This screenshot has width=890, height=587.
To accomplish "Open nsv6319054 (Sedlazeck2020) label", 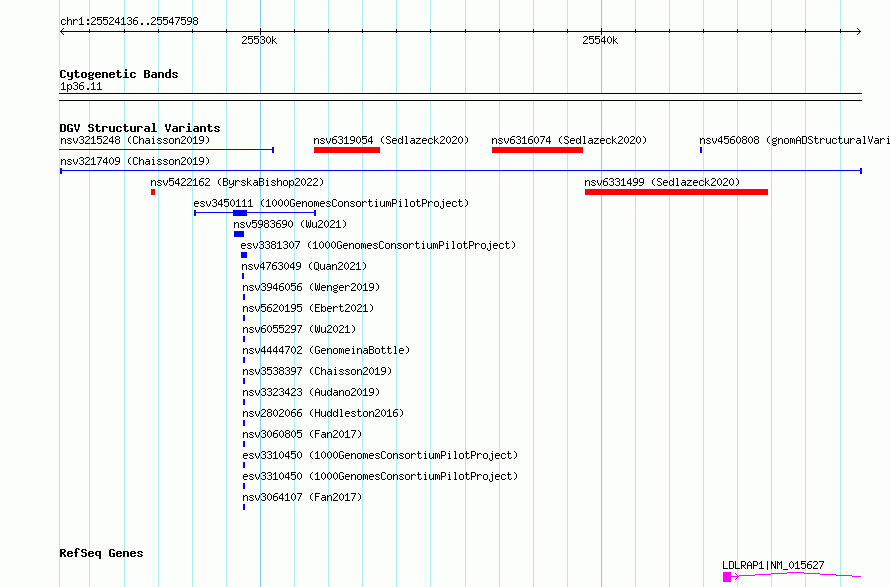I will pos(391,140).
